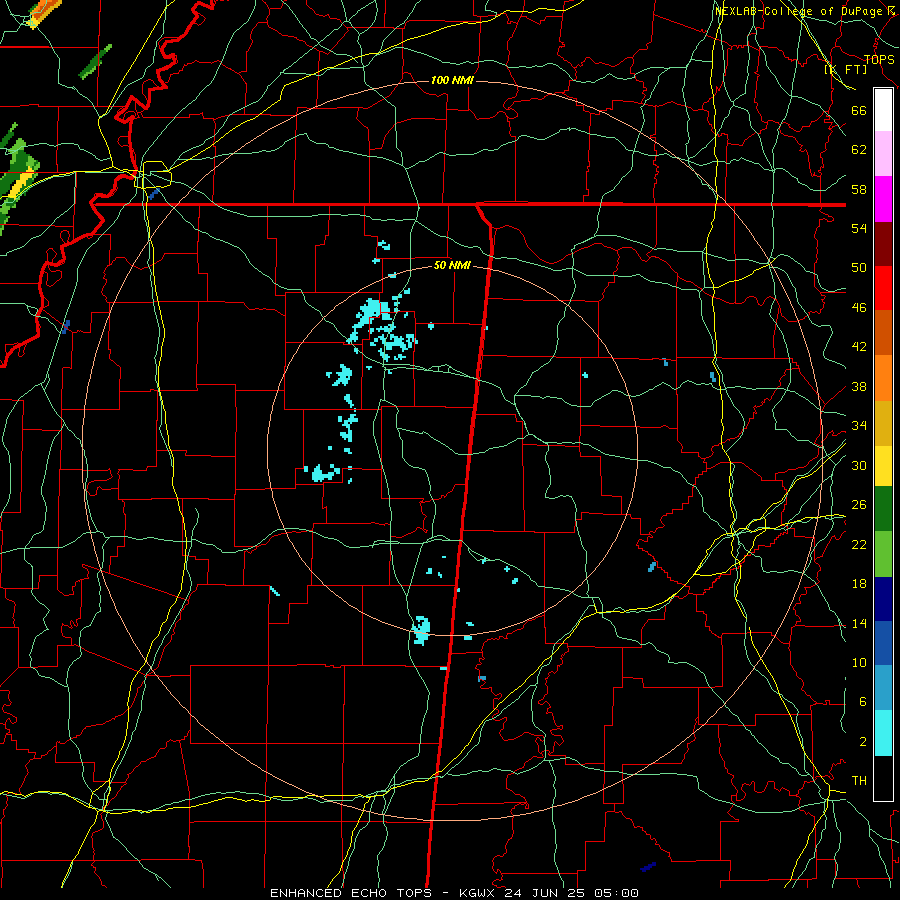
Task: Click the cyan 2 kft legend swatch
Action: (x=883, y=733)
